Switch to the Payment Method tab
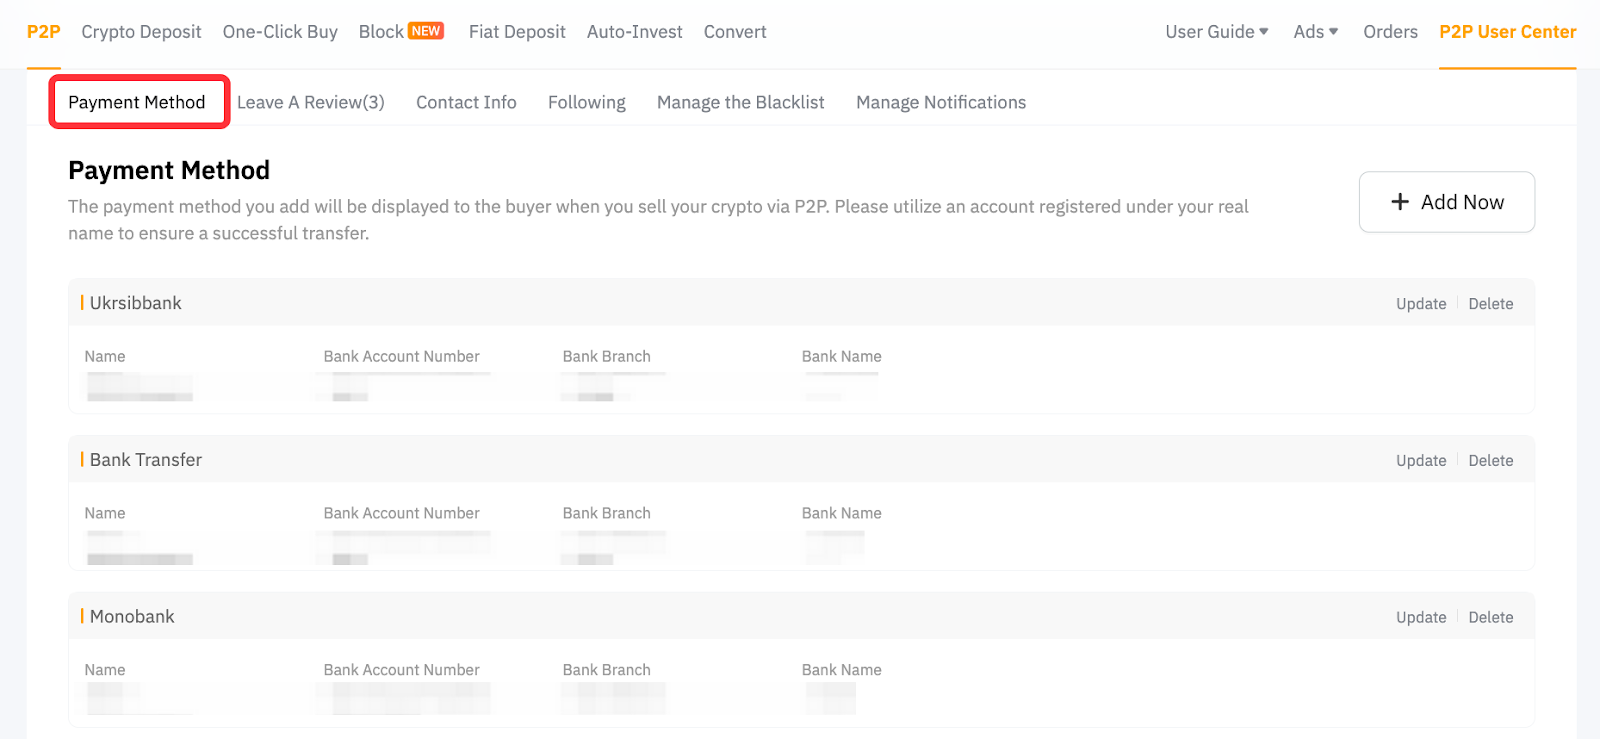1600x739 pixels. 137,102
